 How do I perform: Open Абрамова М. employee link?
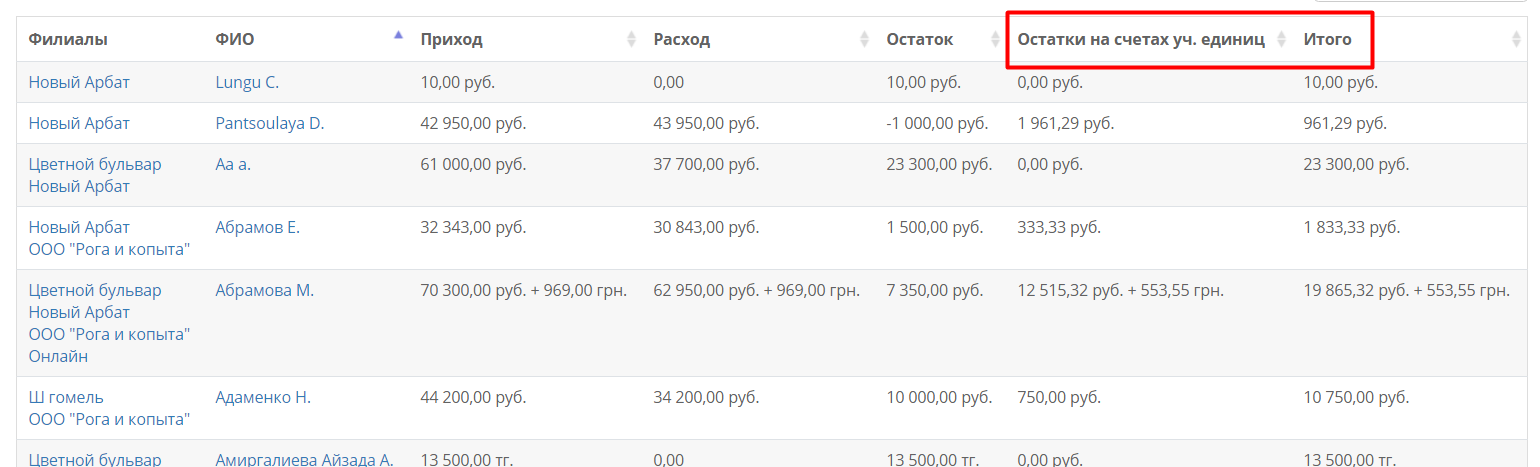[265, 290]
